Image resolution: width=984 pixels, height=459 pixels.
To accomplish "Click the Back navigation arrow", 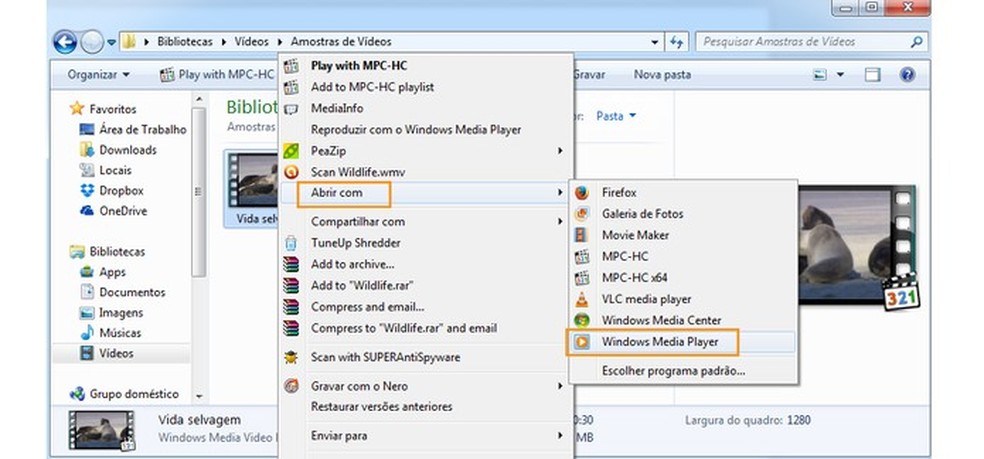I will (x=65, y=42).
